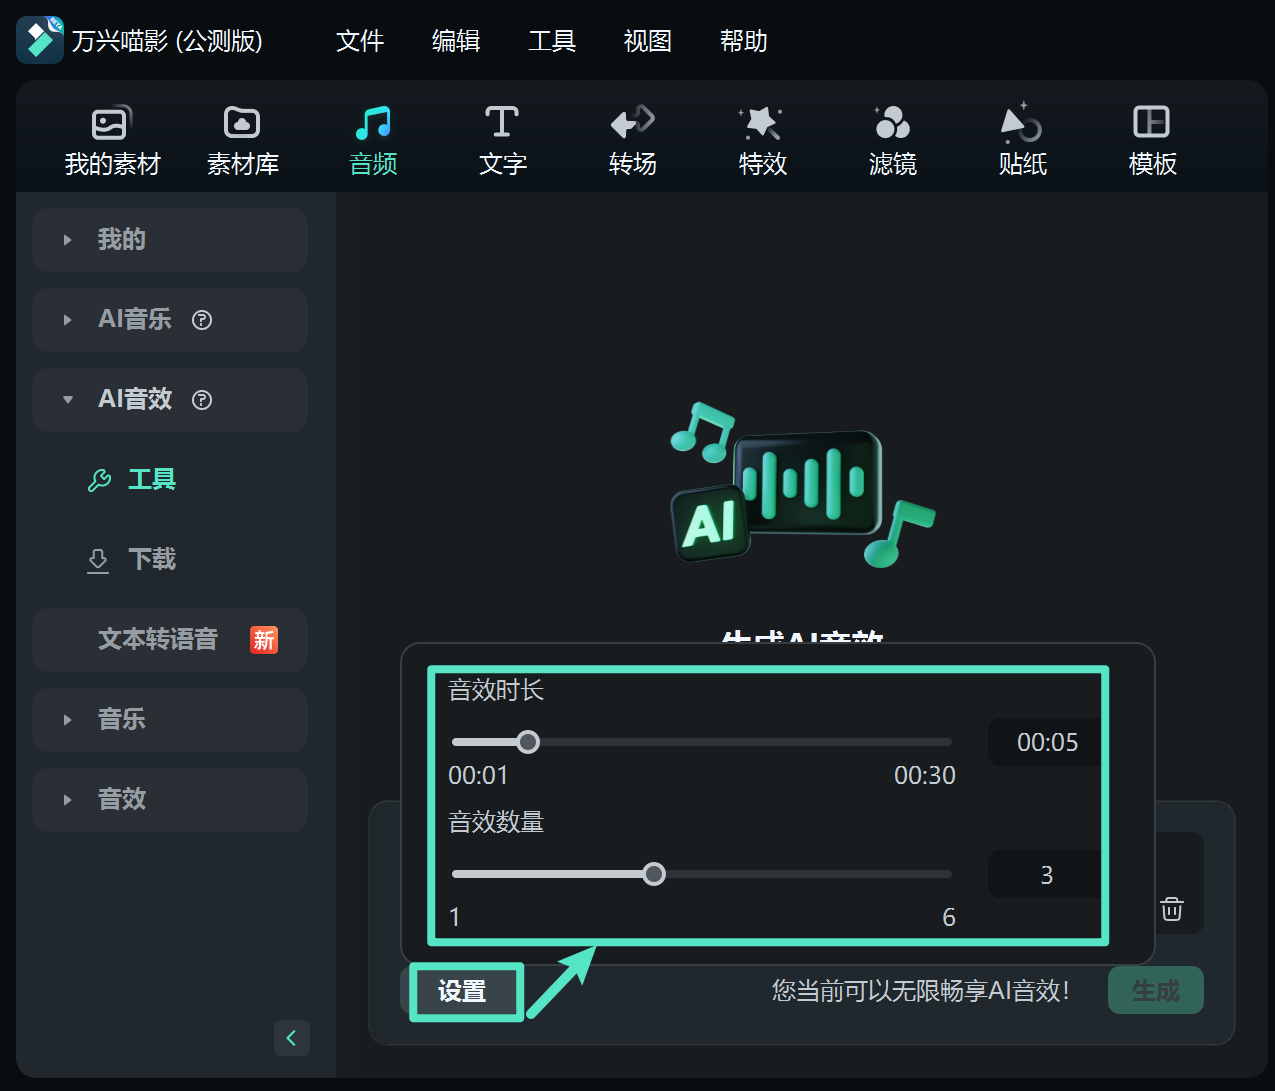Switch to the 文字 (Text) panel
Image resolution: width=1275 pixels, height=1091 pixels.
click(x=502, y=140)
